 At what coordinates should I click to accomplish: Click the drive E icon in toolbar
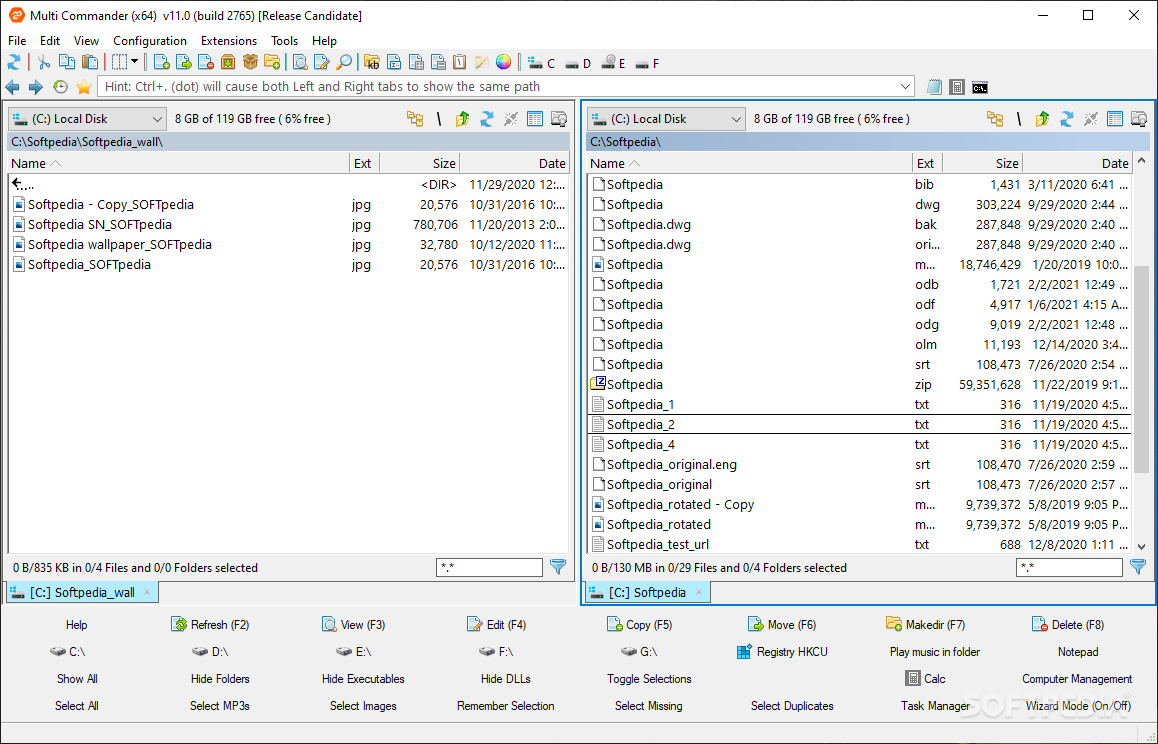pyautogui.click(x=614, y=64)
